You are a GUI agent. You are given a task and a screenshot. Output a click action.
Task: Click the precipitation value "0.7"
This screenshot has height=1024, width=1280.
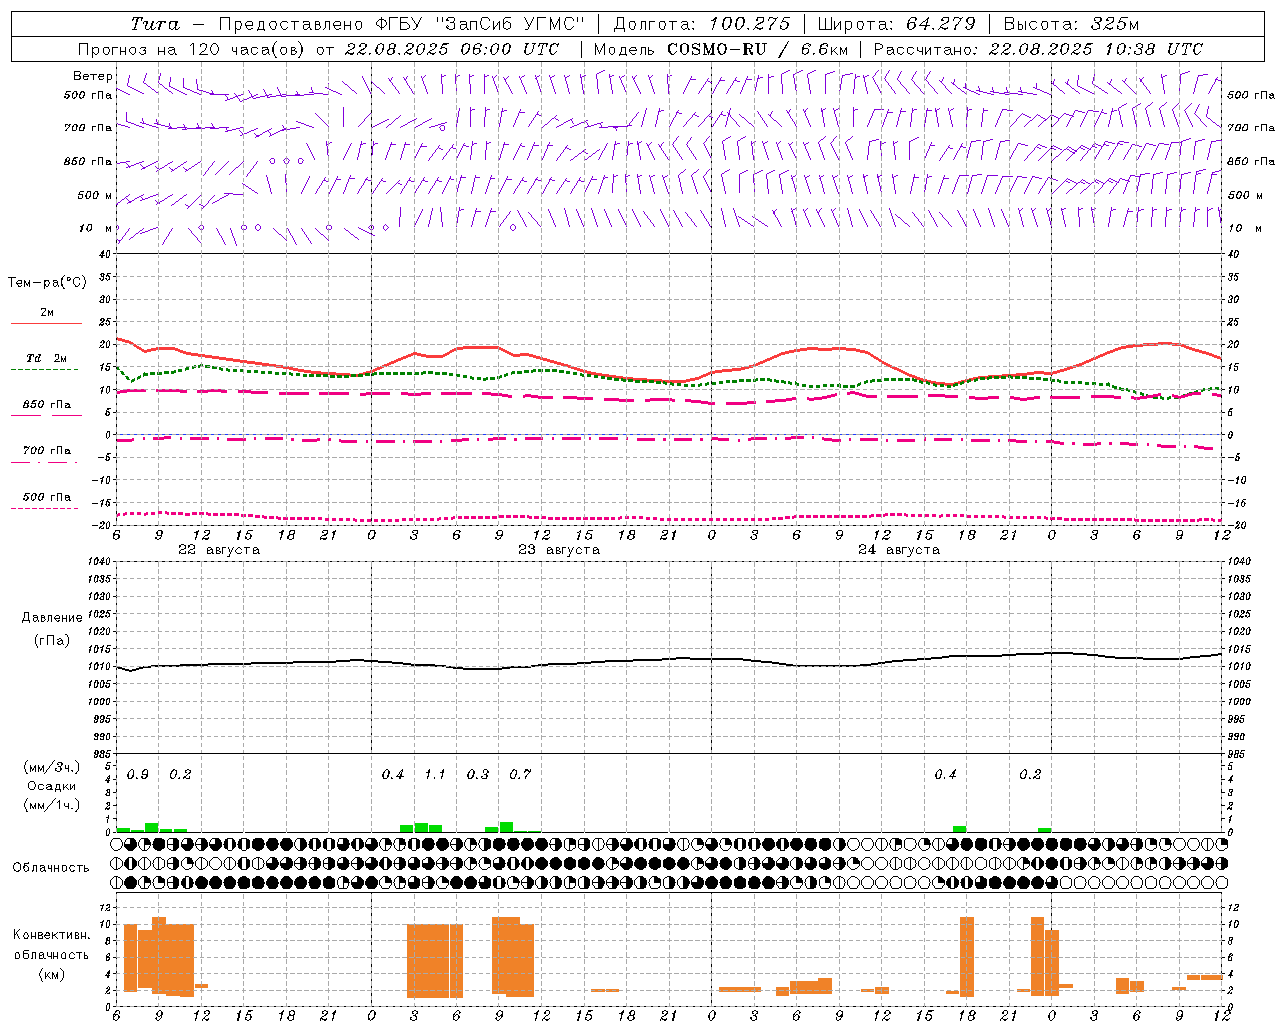coord(520,775)
